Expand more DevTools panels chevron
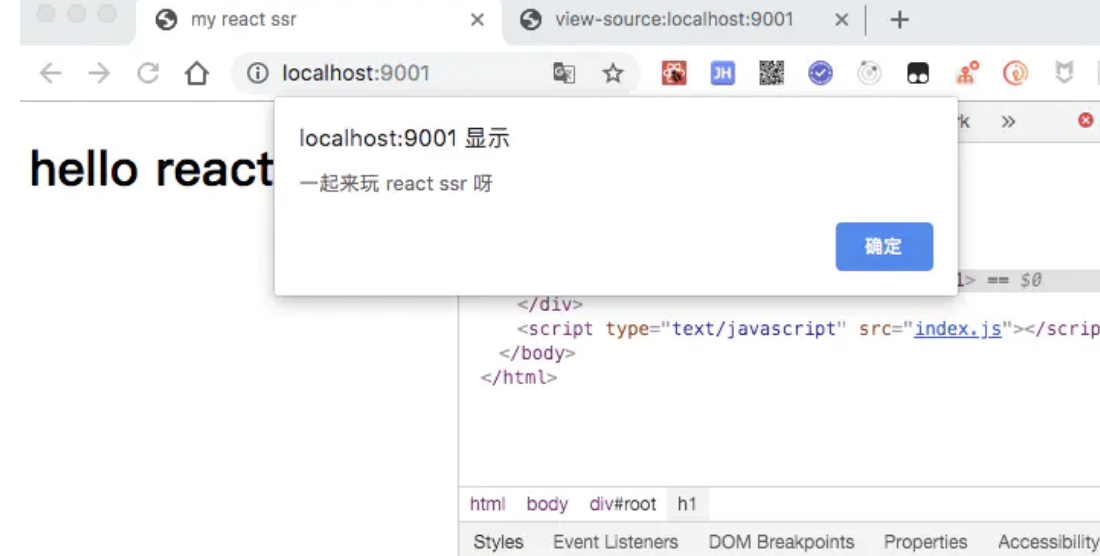 click(1008, 121)
